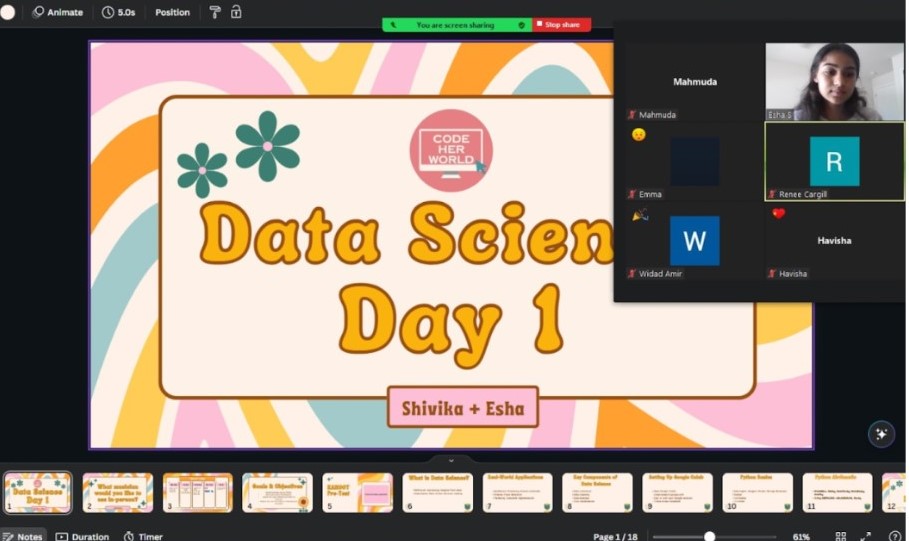Toggle the lock icon in toolbar

coord(236,12)
